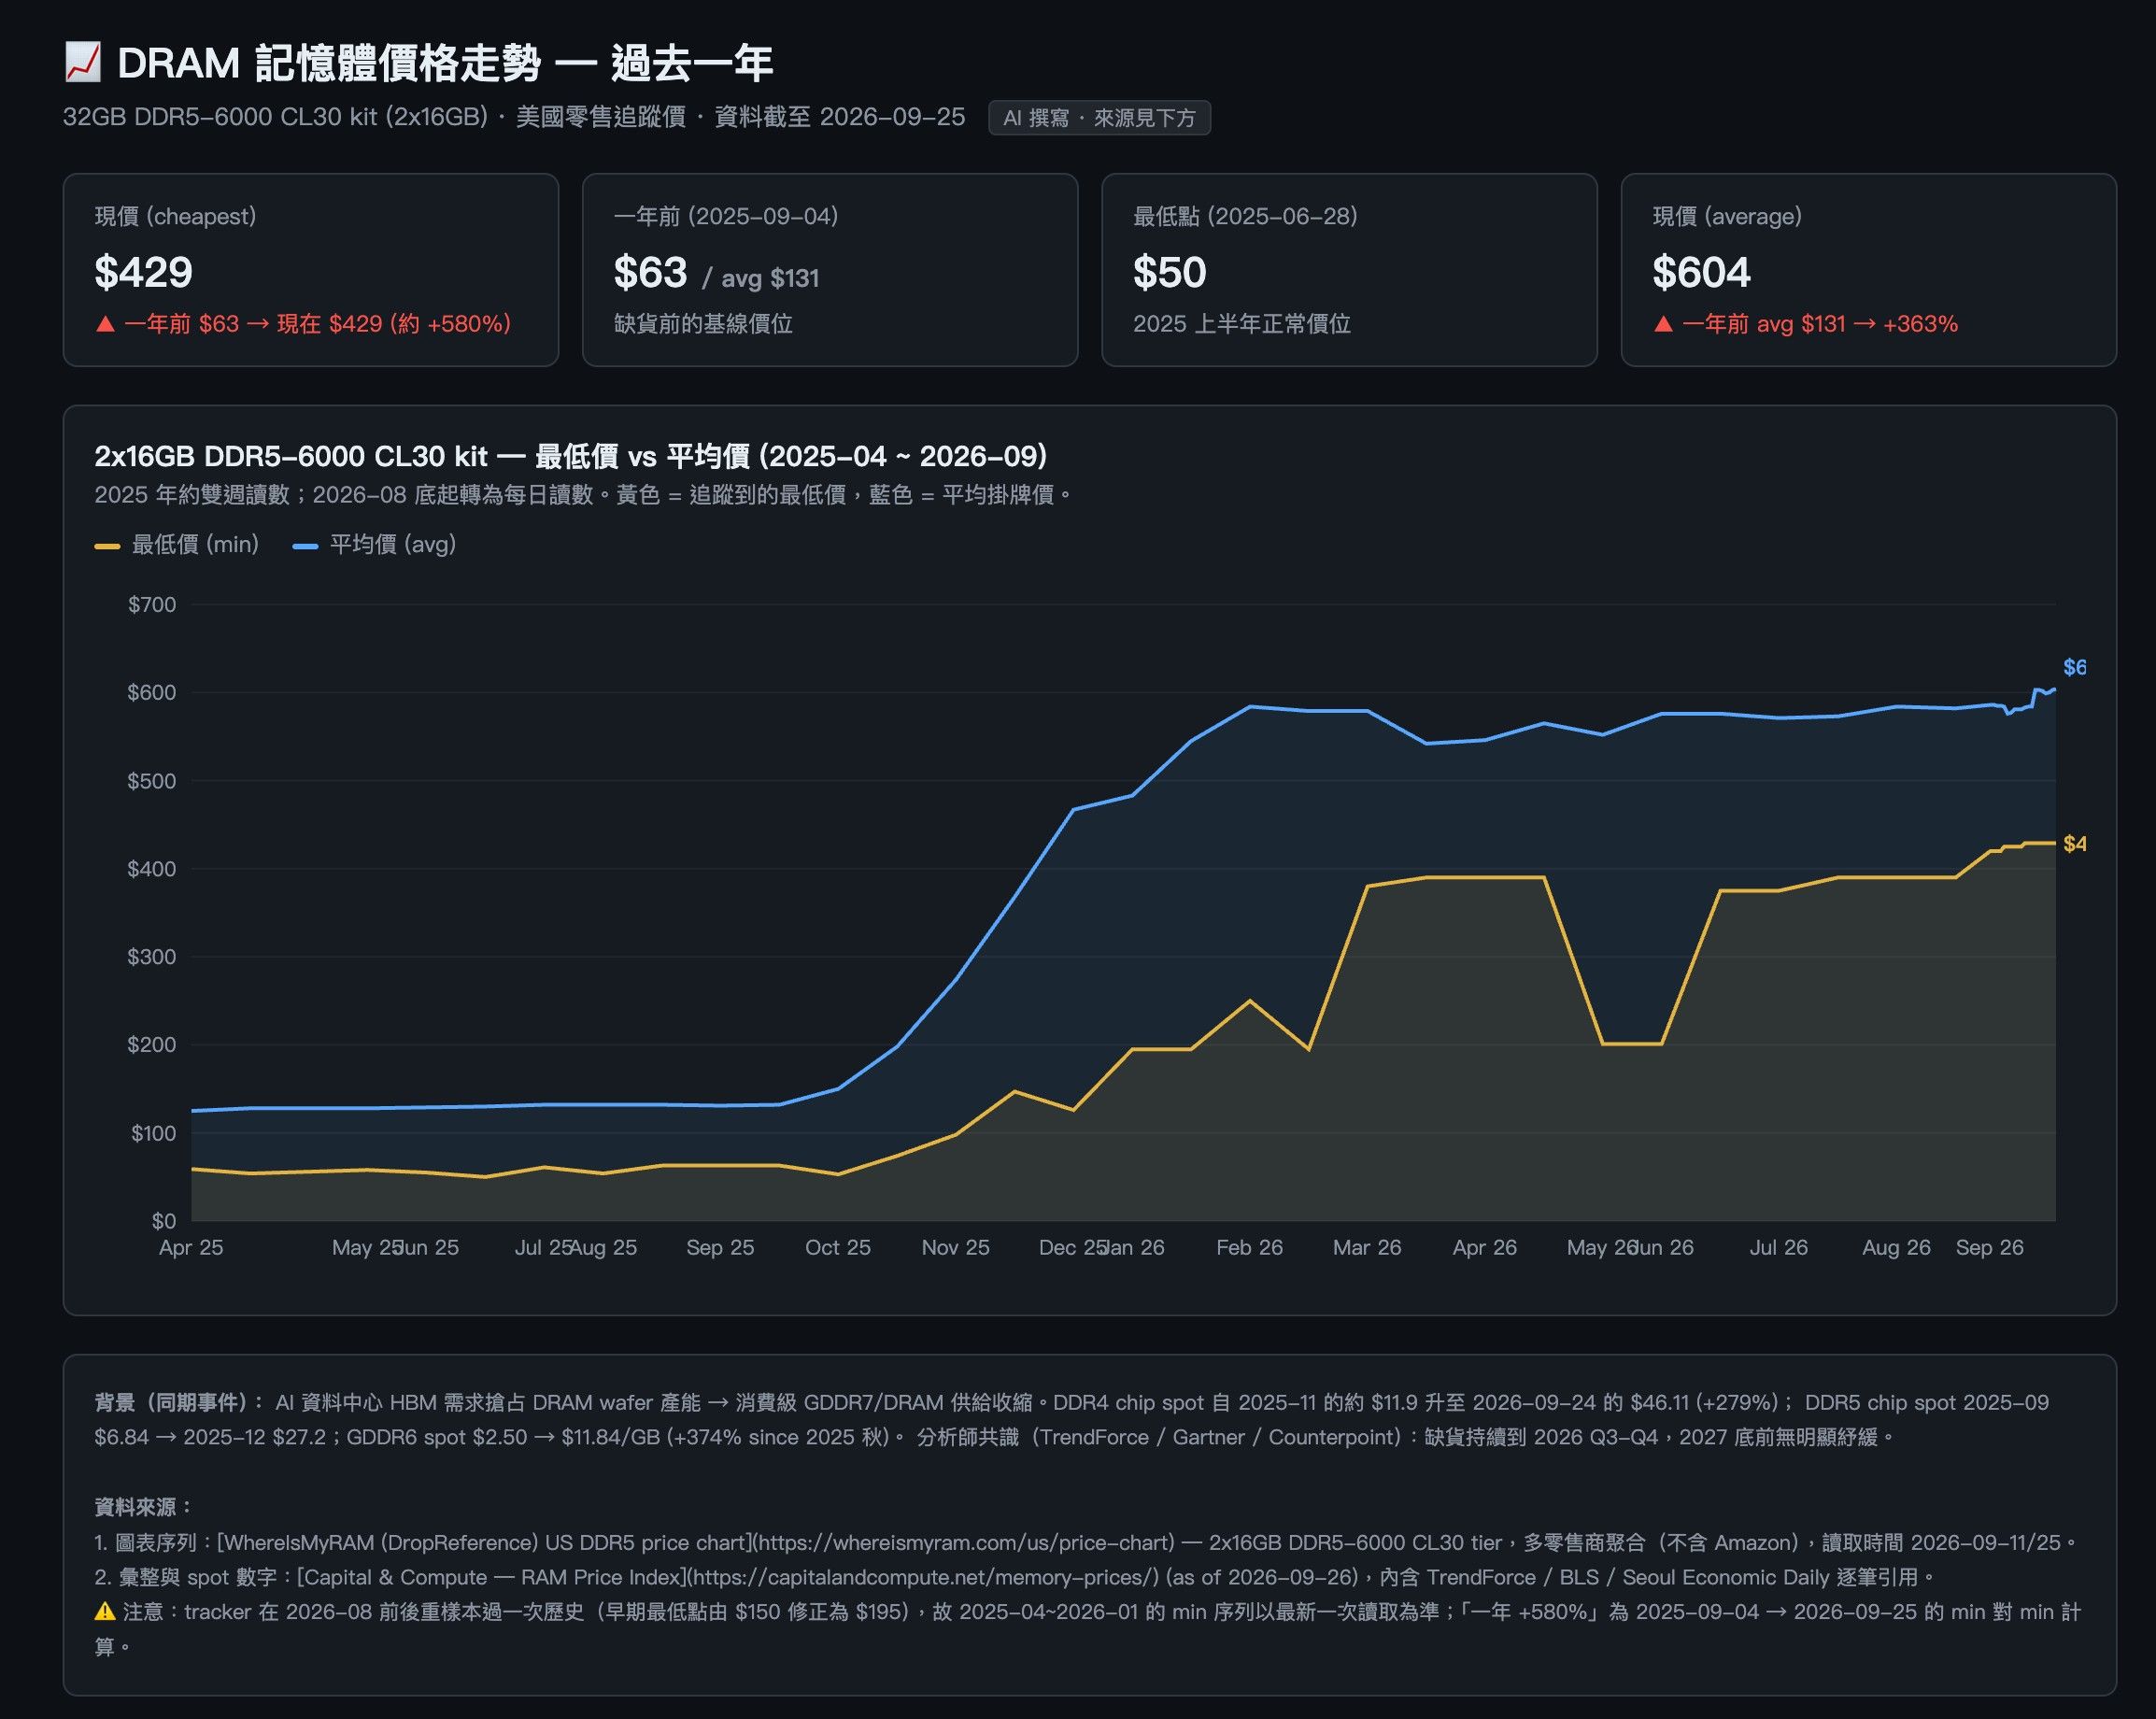
Task: Open the capitalandcompute.net memory-prices URL
Action: tap(925, 1577)
